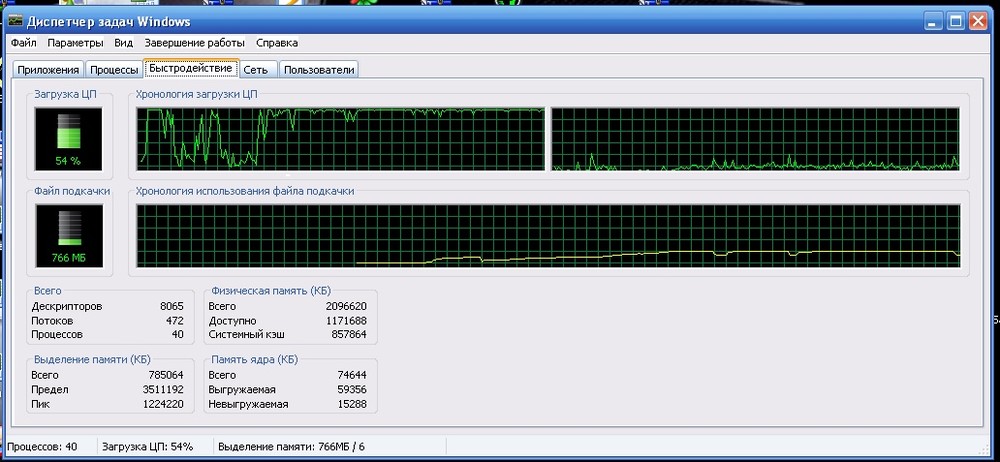Click the Потоков value 472
This screenshot has height=462, width=1000.
coord(175,321)
